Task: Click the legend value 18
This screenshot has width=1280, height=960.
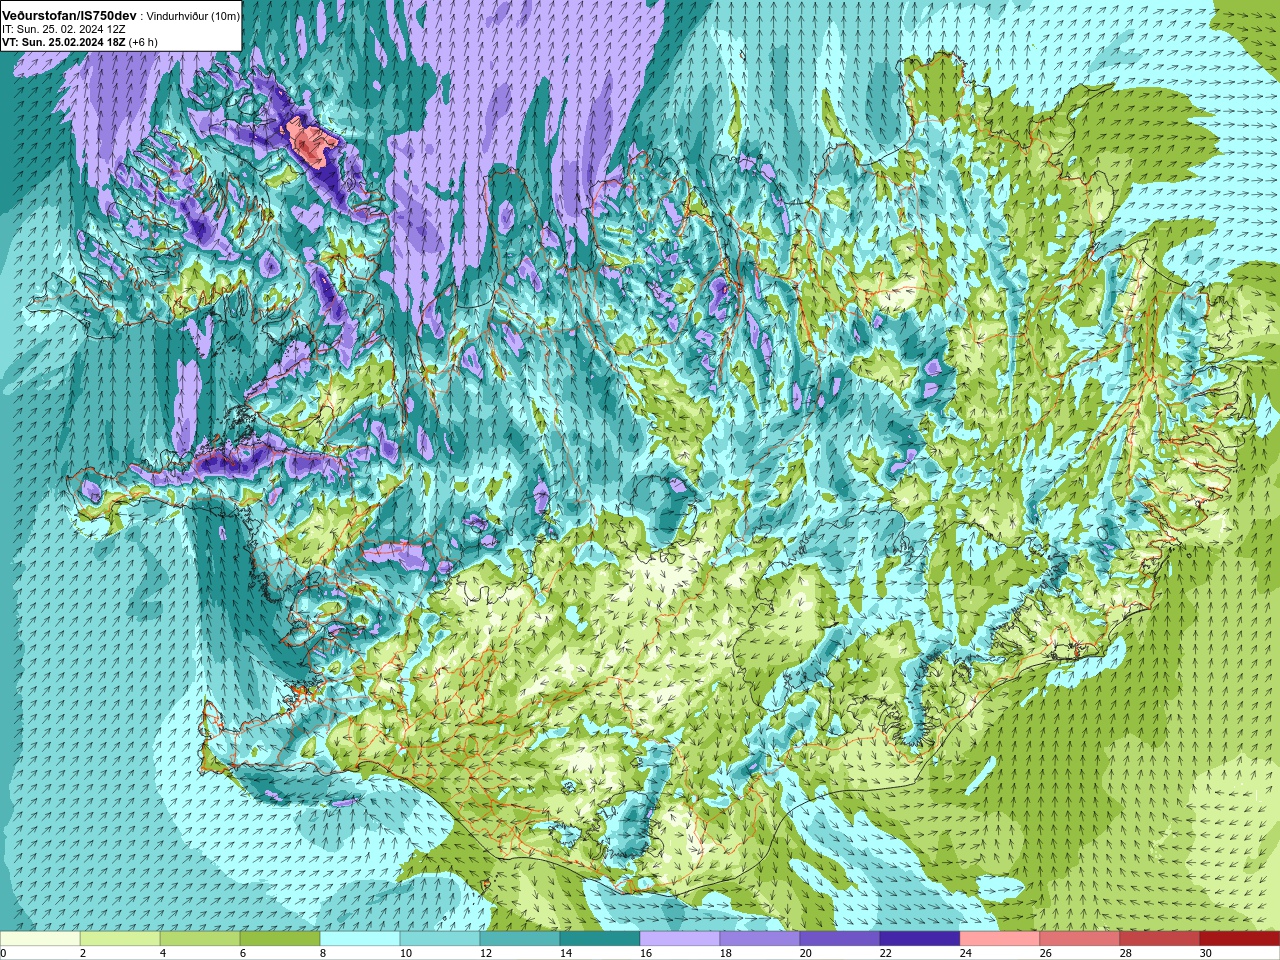Action: [x=726, y=953]
